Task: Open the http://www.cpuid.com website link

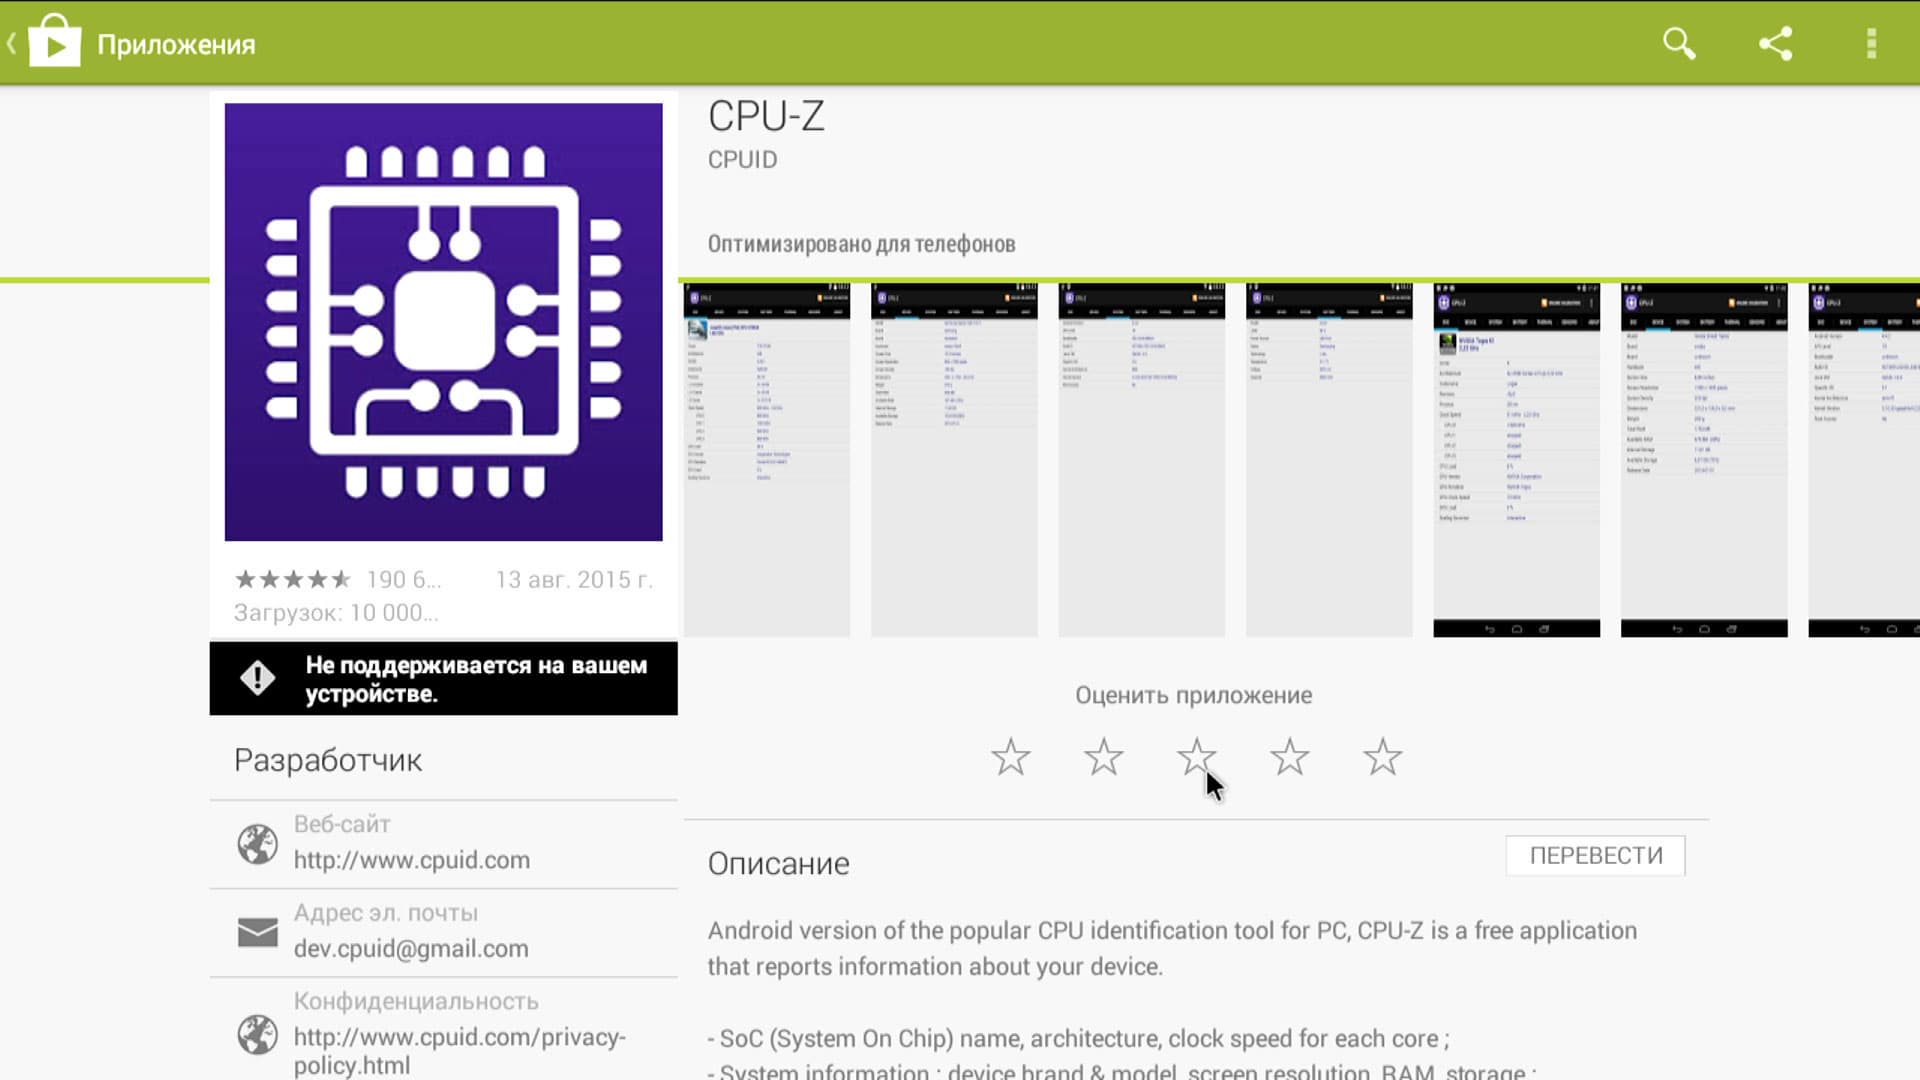Action: tap(411, 860)
